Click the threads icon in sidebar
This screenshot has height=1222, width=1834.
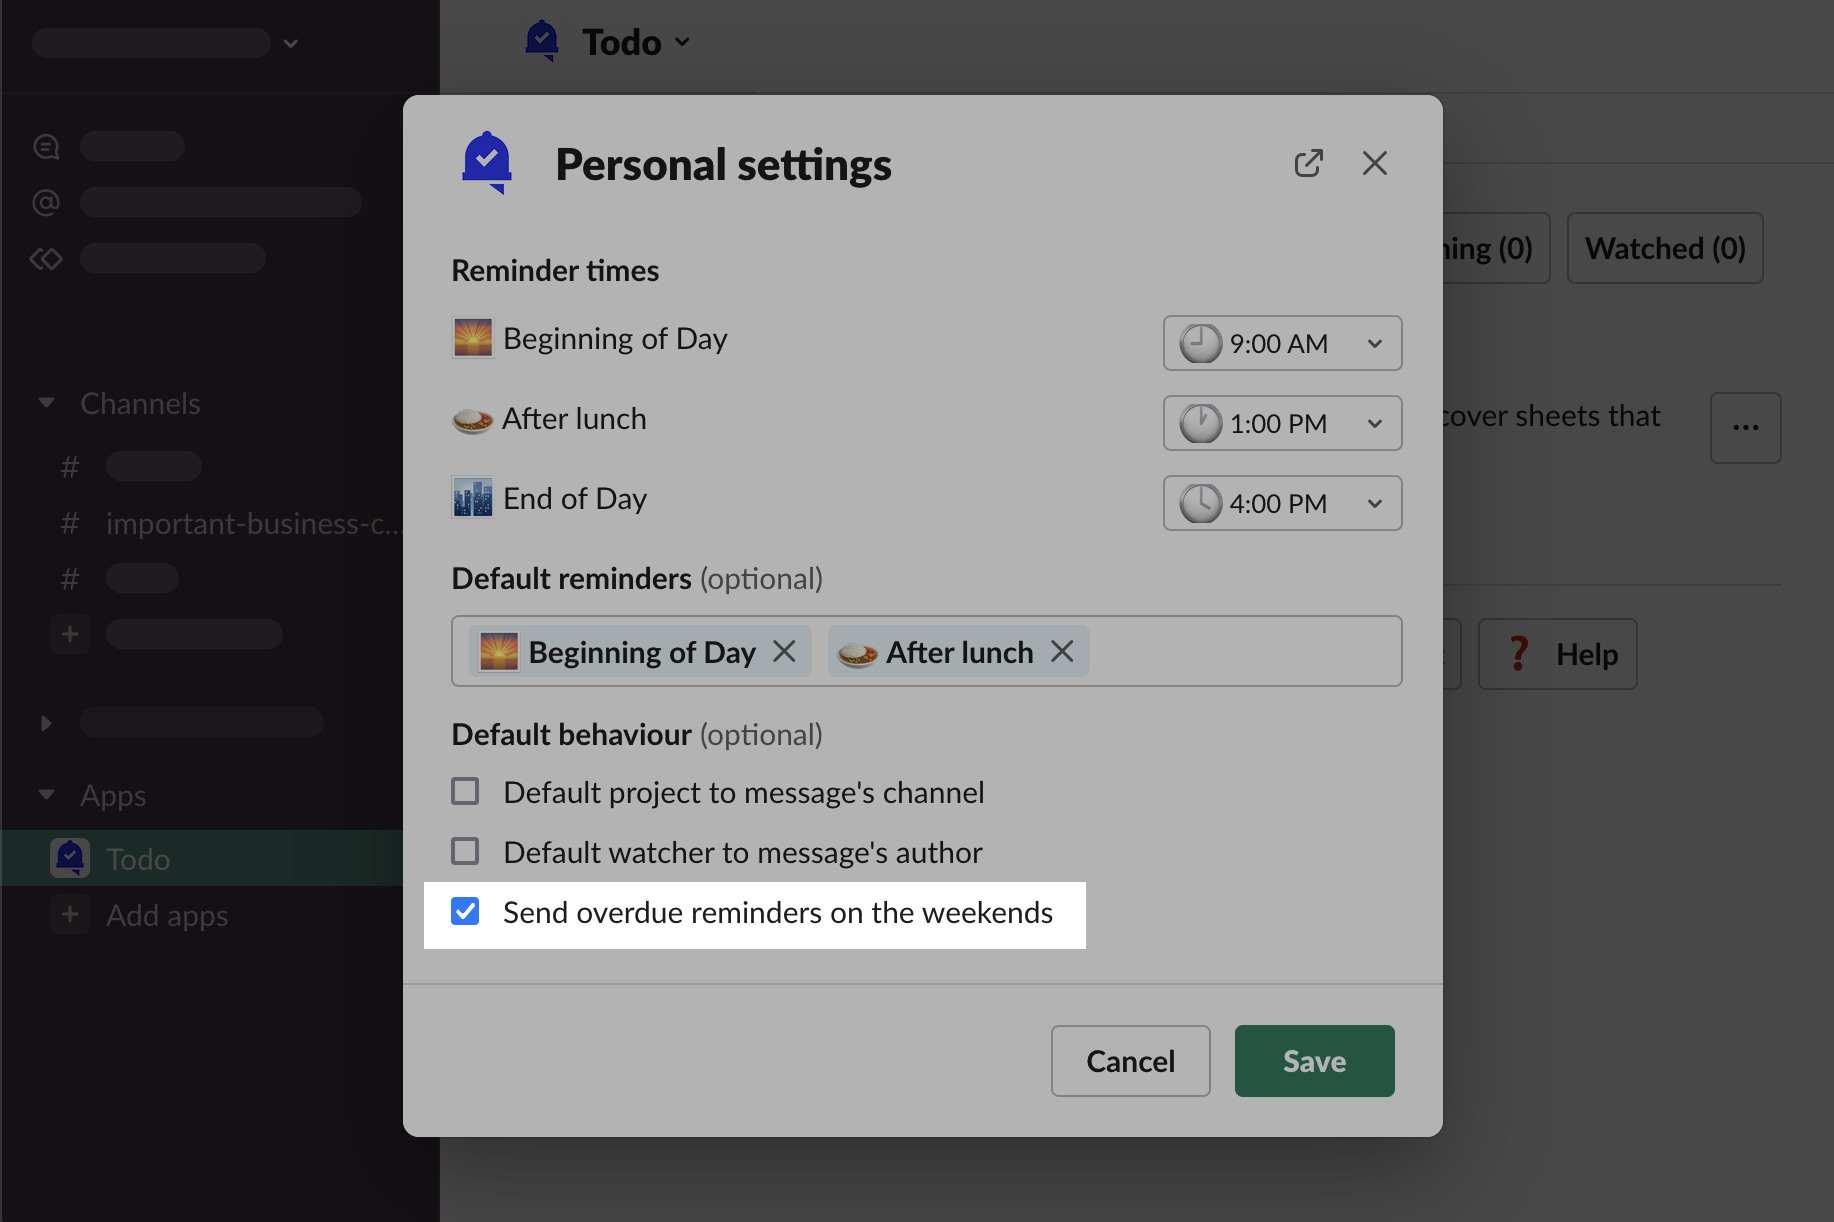point(46,147)
